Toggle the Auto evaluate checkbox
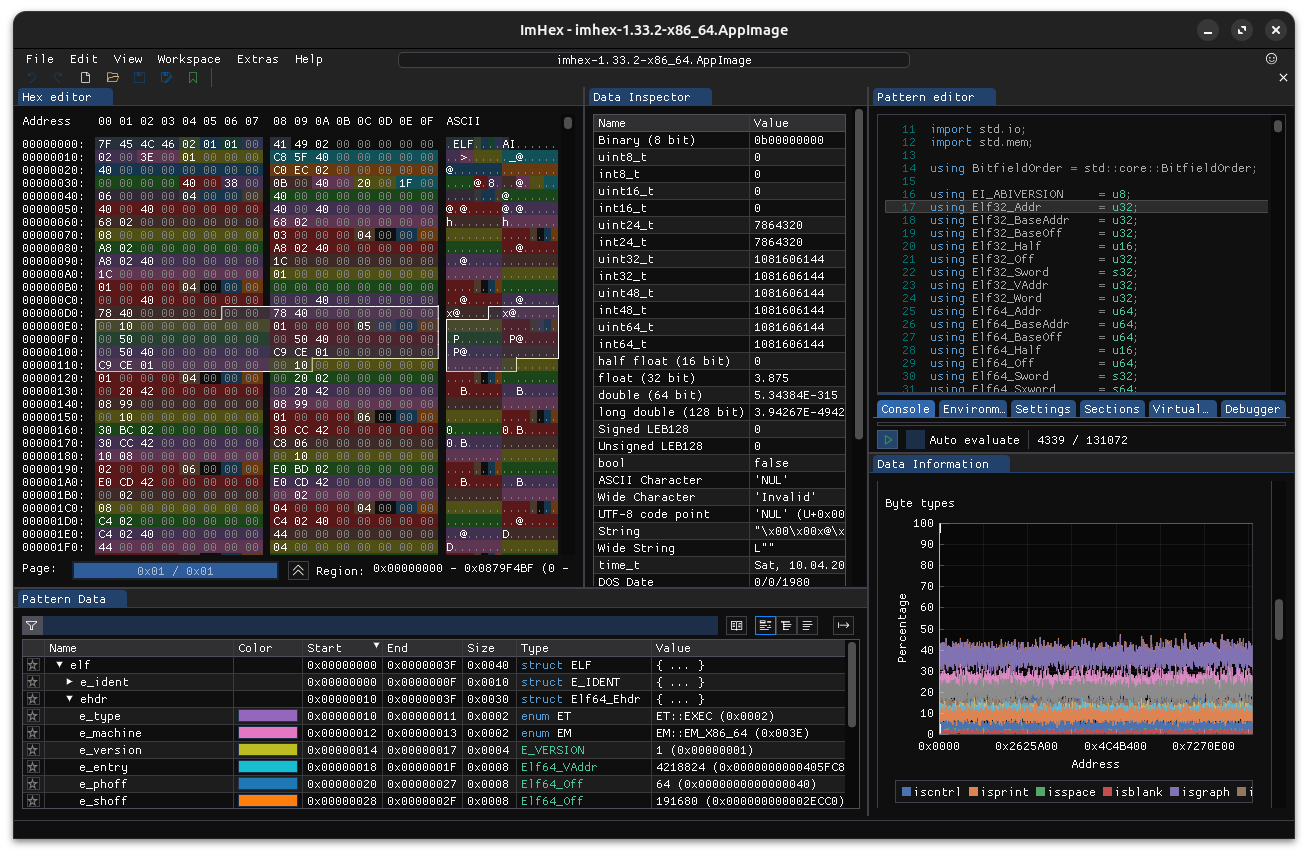This screenshot has height=855, width=1308. (x=915, y=440)
